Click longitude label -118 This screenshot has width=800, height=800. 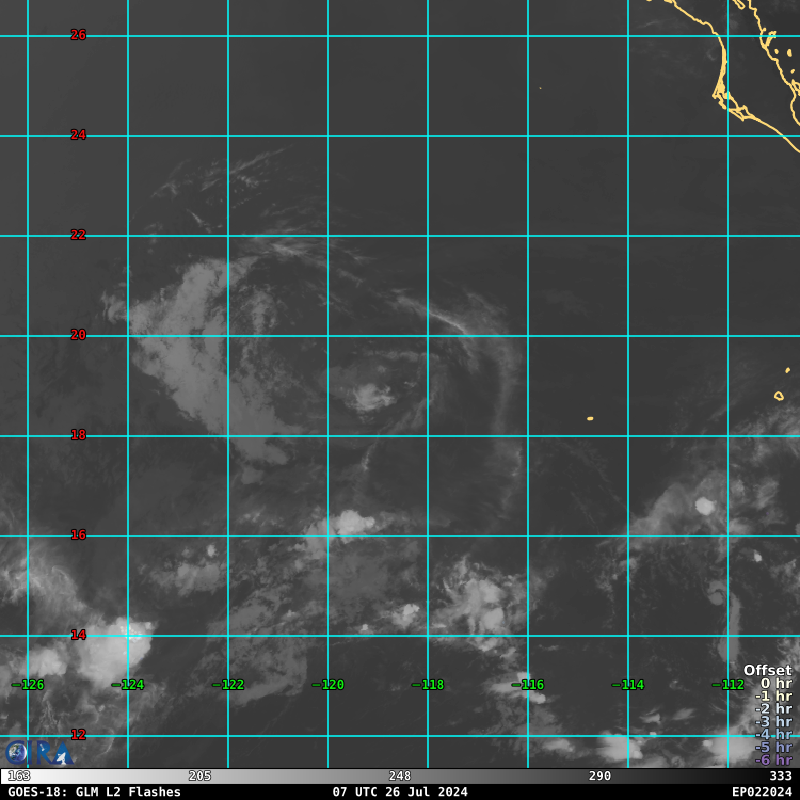coord(428,685)
